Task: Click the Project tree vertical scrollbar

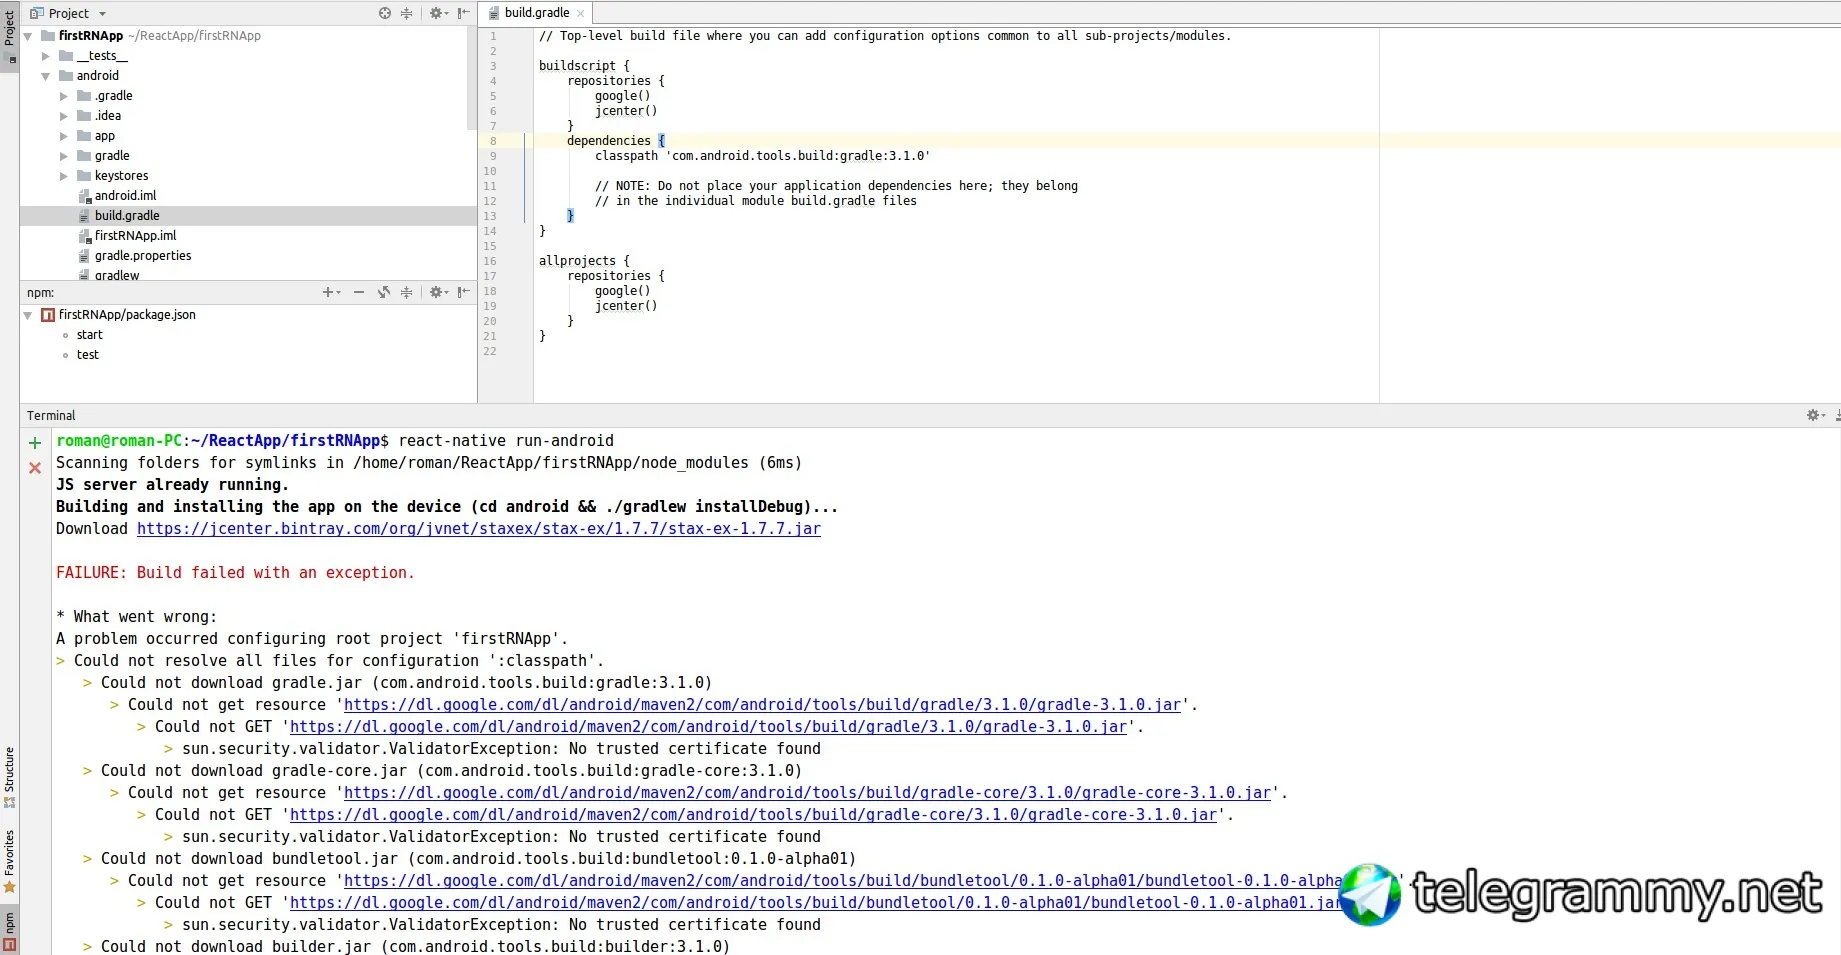Action: (471, 78)
